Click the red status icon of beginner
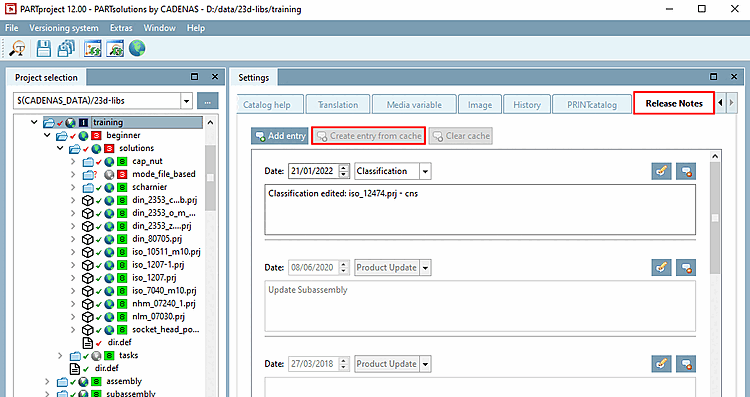 [x=96, y=135]
